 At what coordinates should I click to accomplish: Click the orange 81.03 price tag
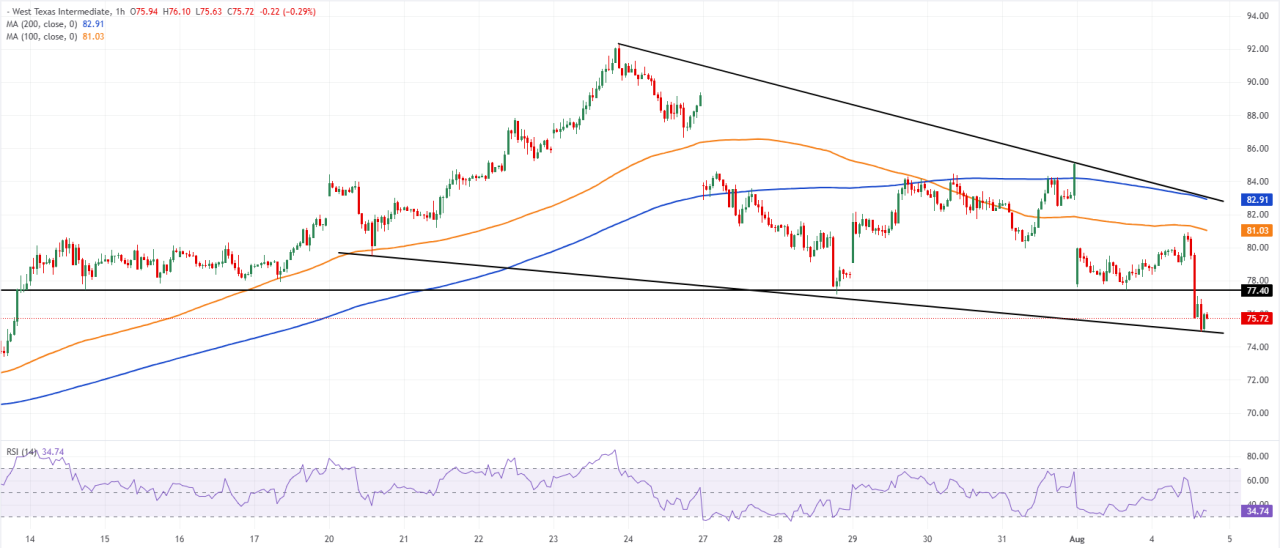1257,231
